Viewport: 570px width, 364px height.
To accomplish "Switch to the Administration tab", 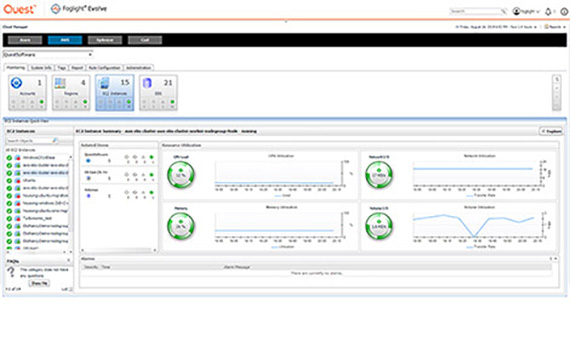I will [x=139, y=68].
